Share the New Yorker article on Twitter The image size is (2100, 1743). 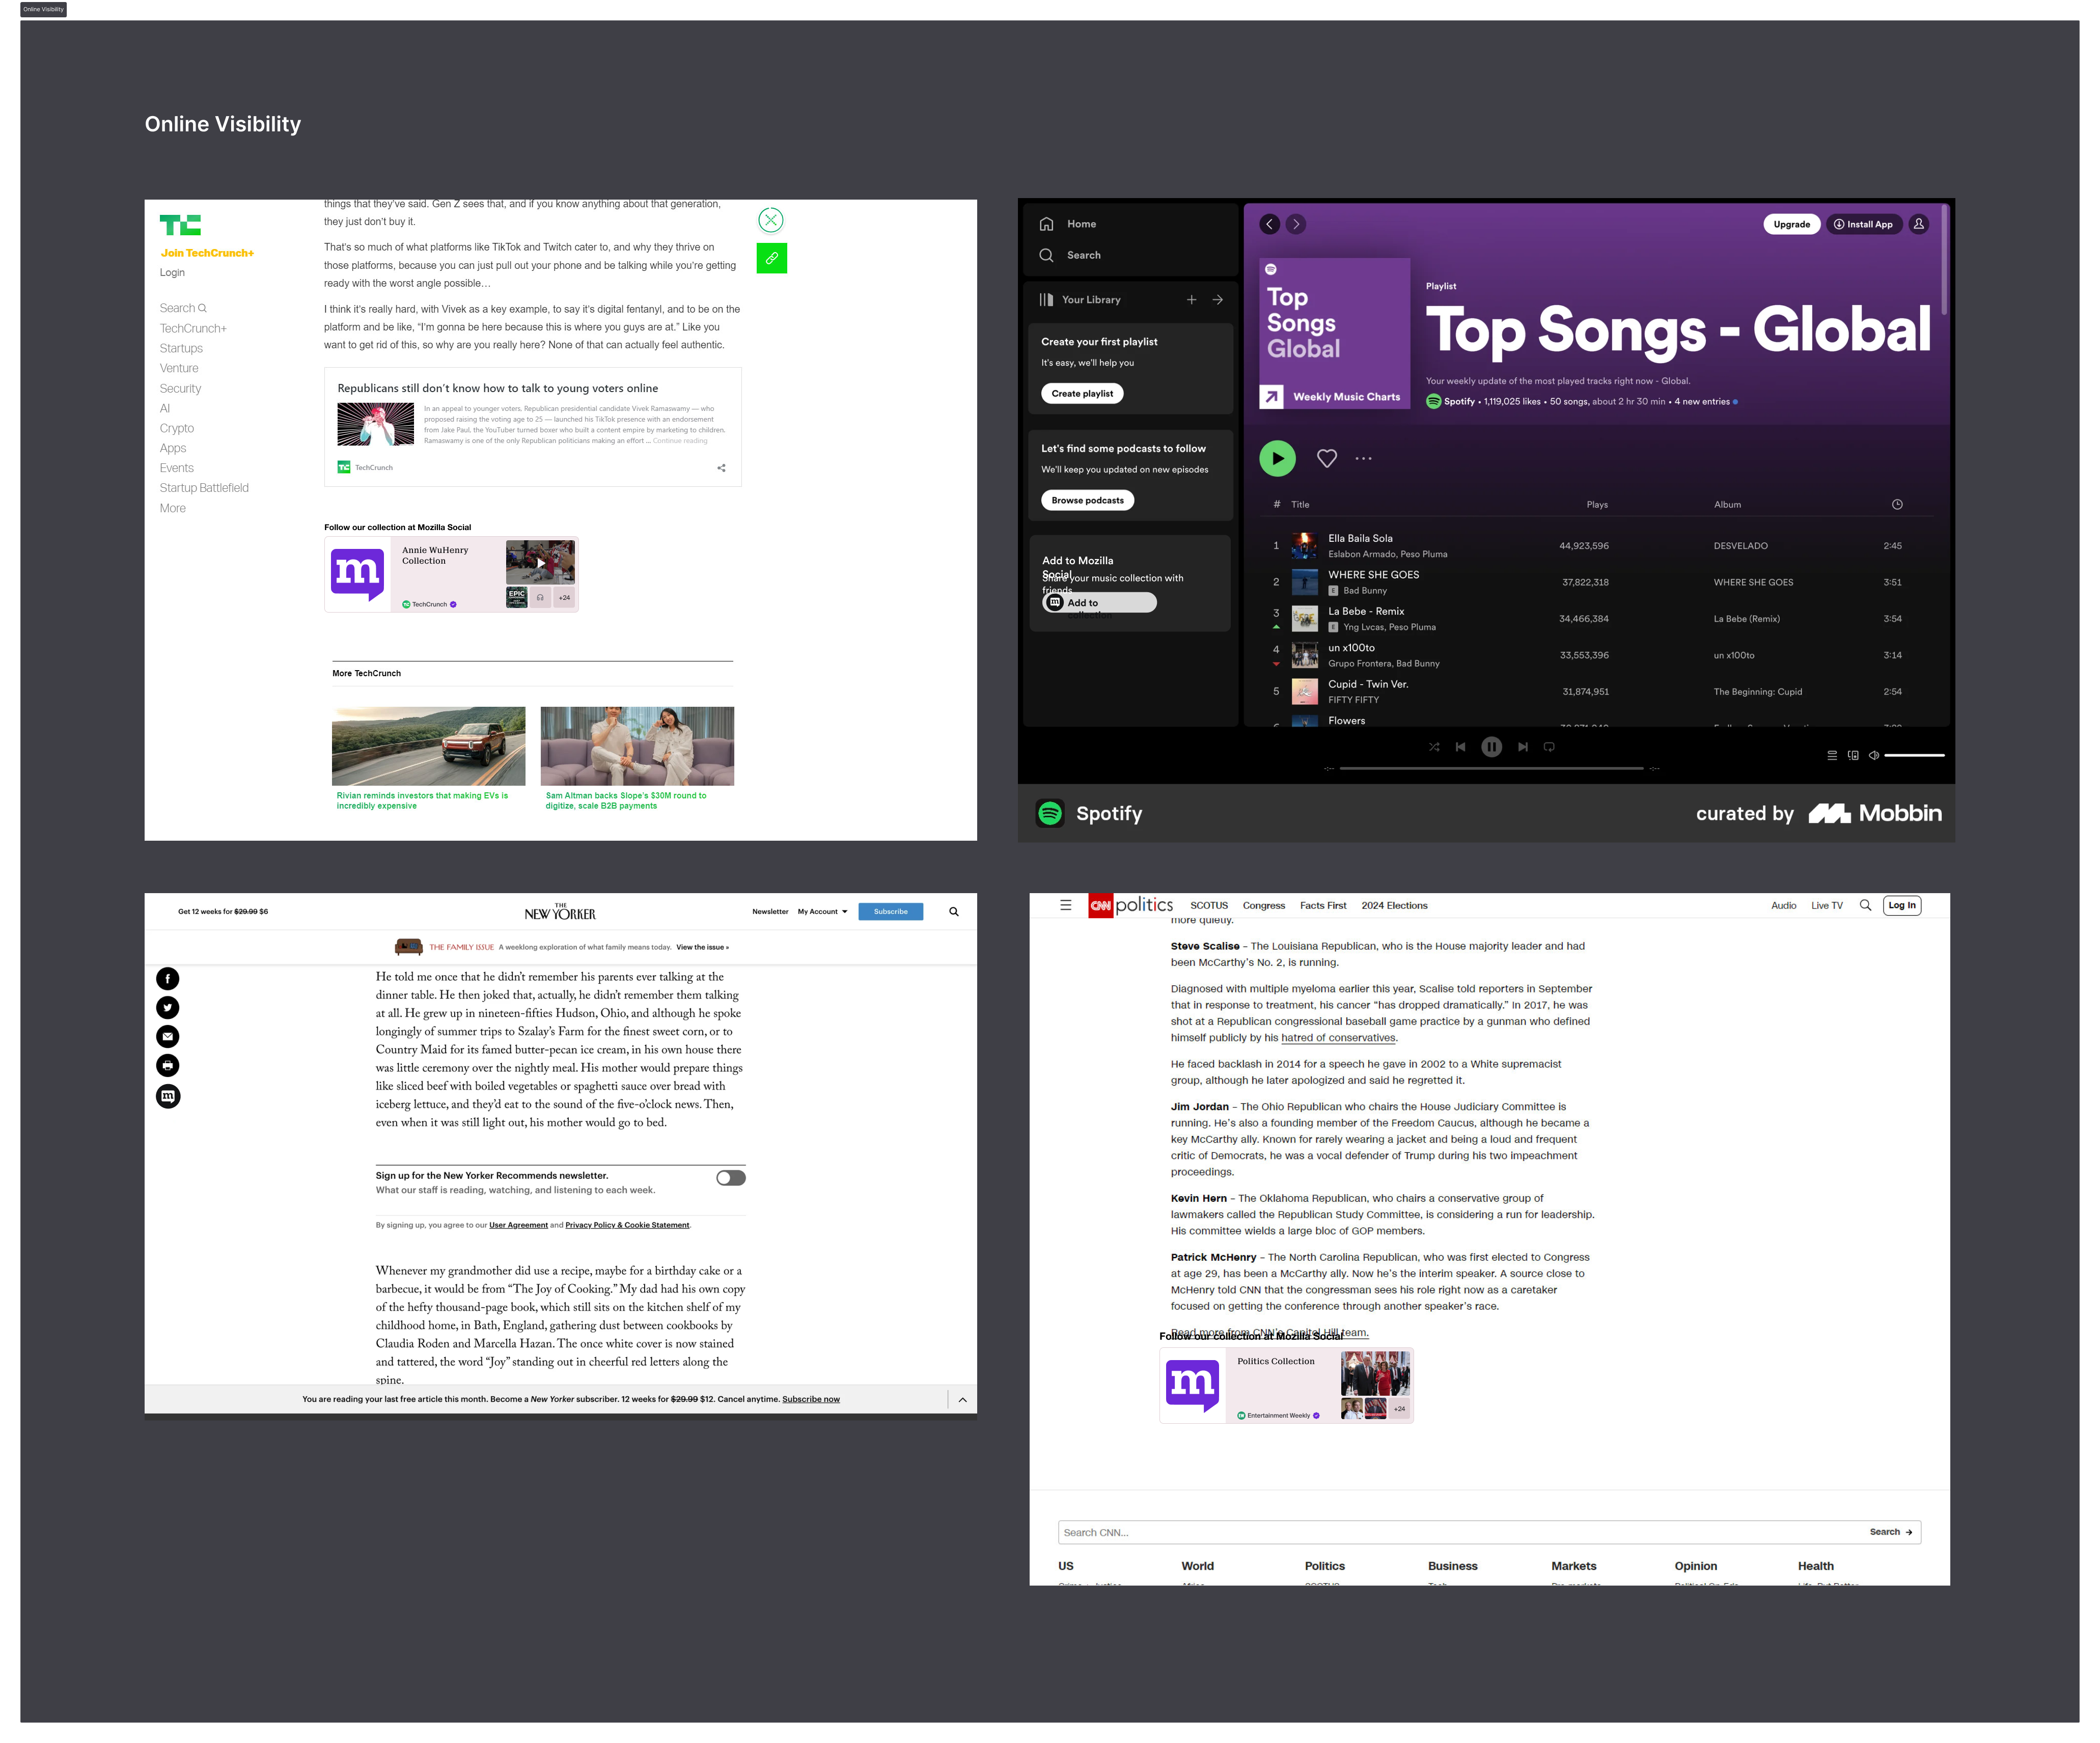pyautogui.click(x=167, y=1007)
